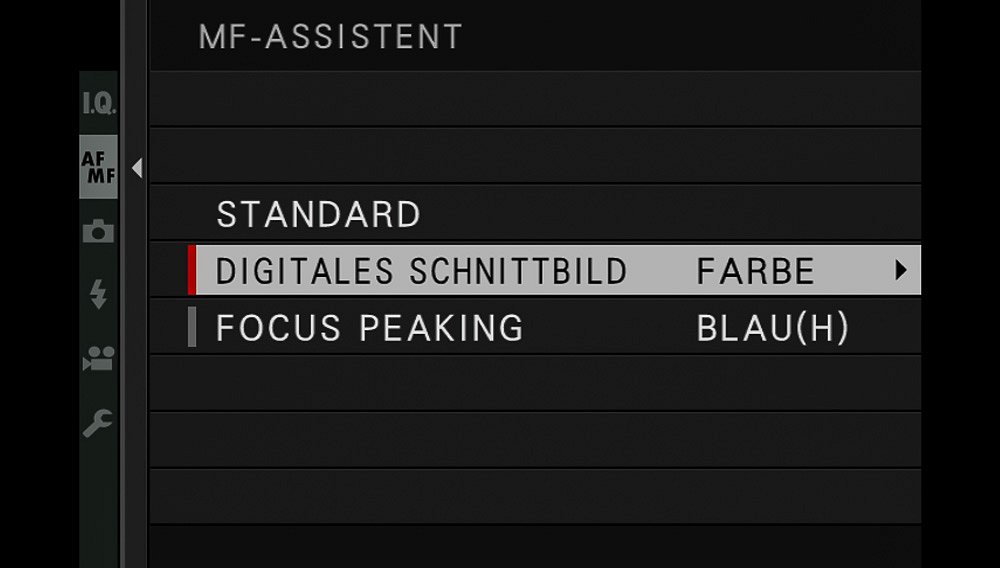This screenshot has height=568, width=1000.
Task: Select the AF MF focus settings tab
Action: (x=98, y=167)
